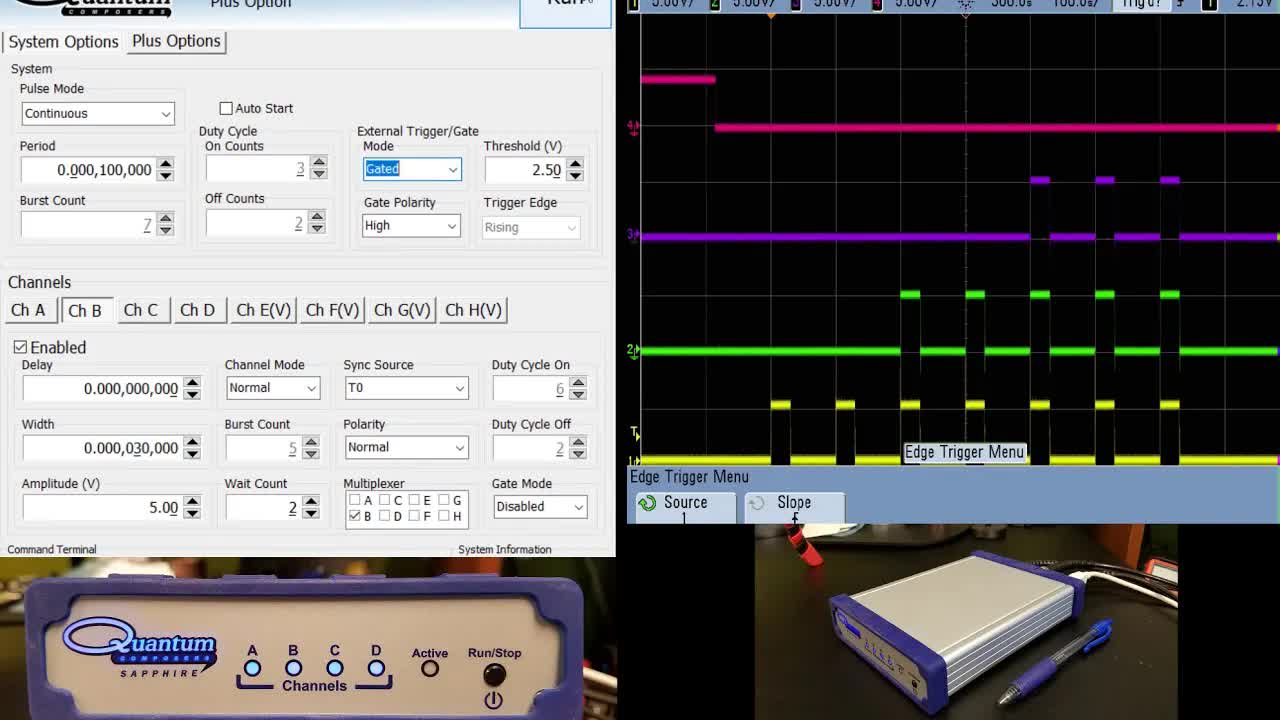
Task: Click the Quantum Sapphire logo on the device panel
Action: point(140,648)
